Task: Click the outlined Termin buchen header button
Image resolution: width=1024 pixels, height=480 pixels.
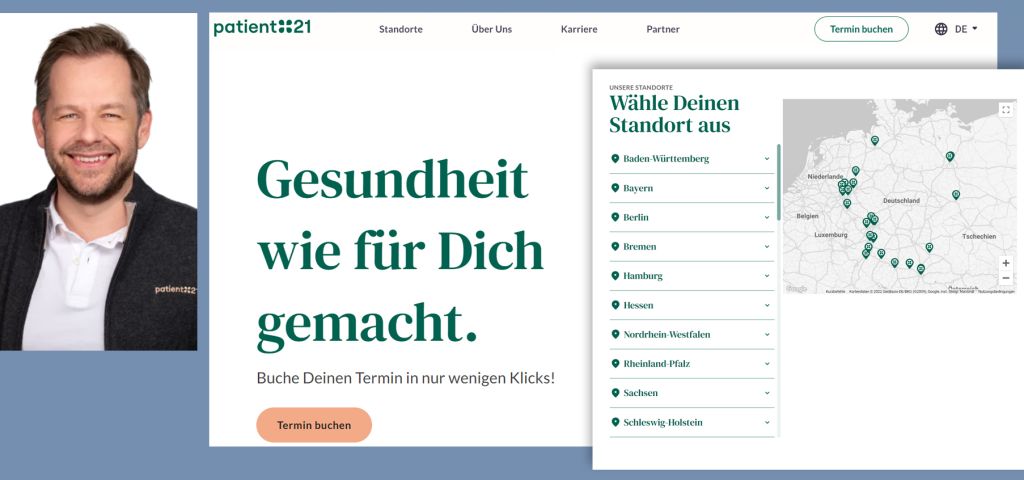Action: 861,29
